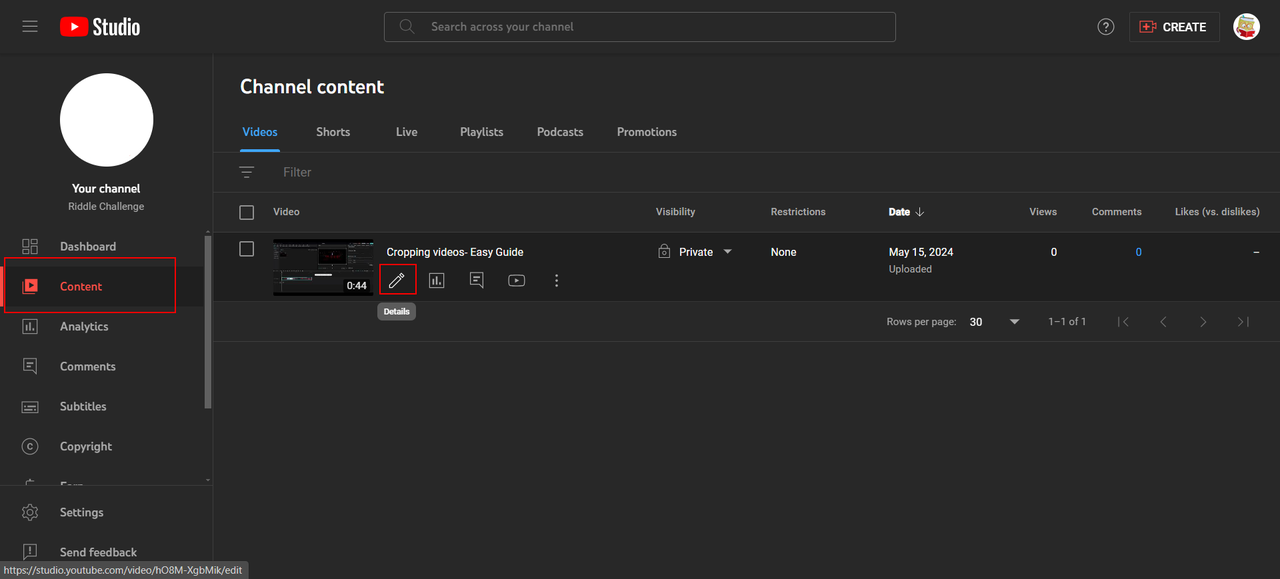Click the Comments column header
Screen dimensions: 1280x579
click(x=1116, y=212)
